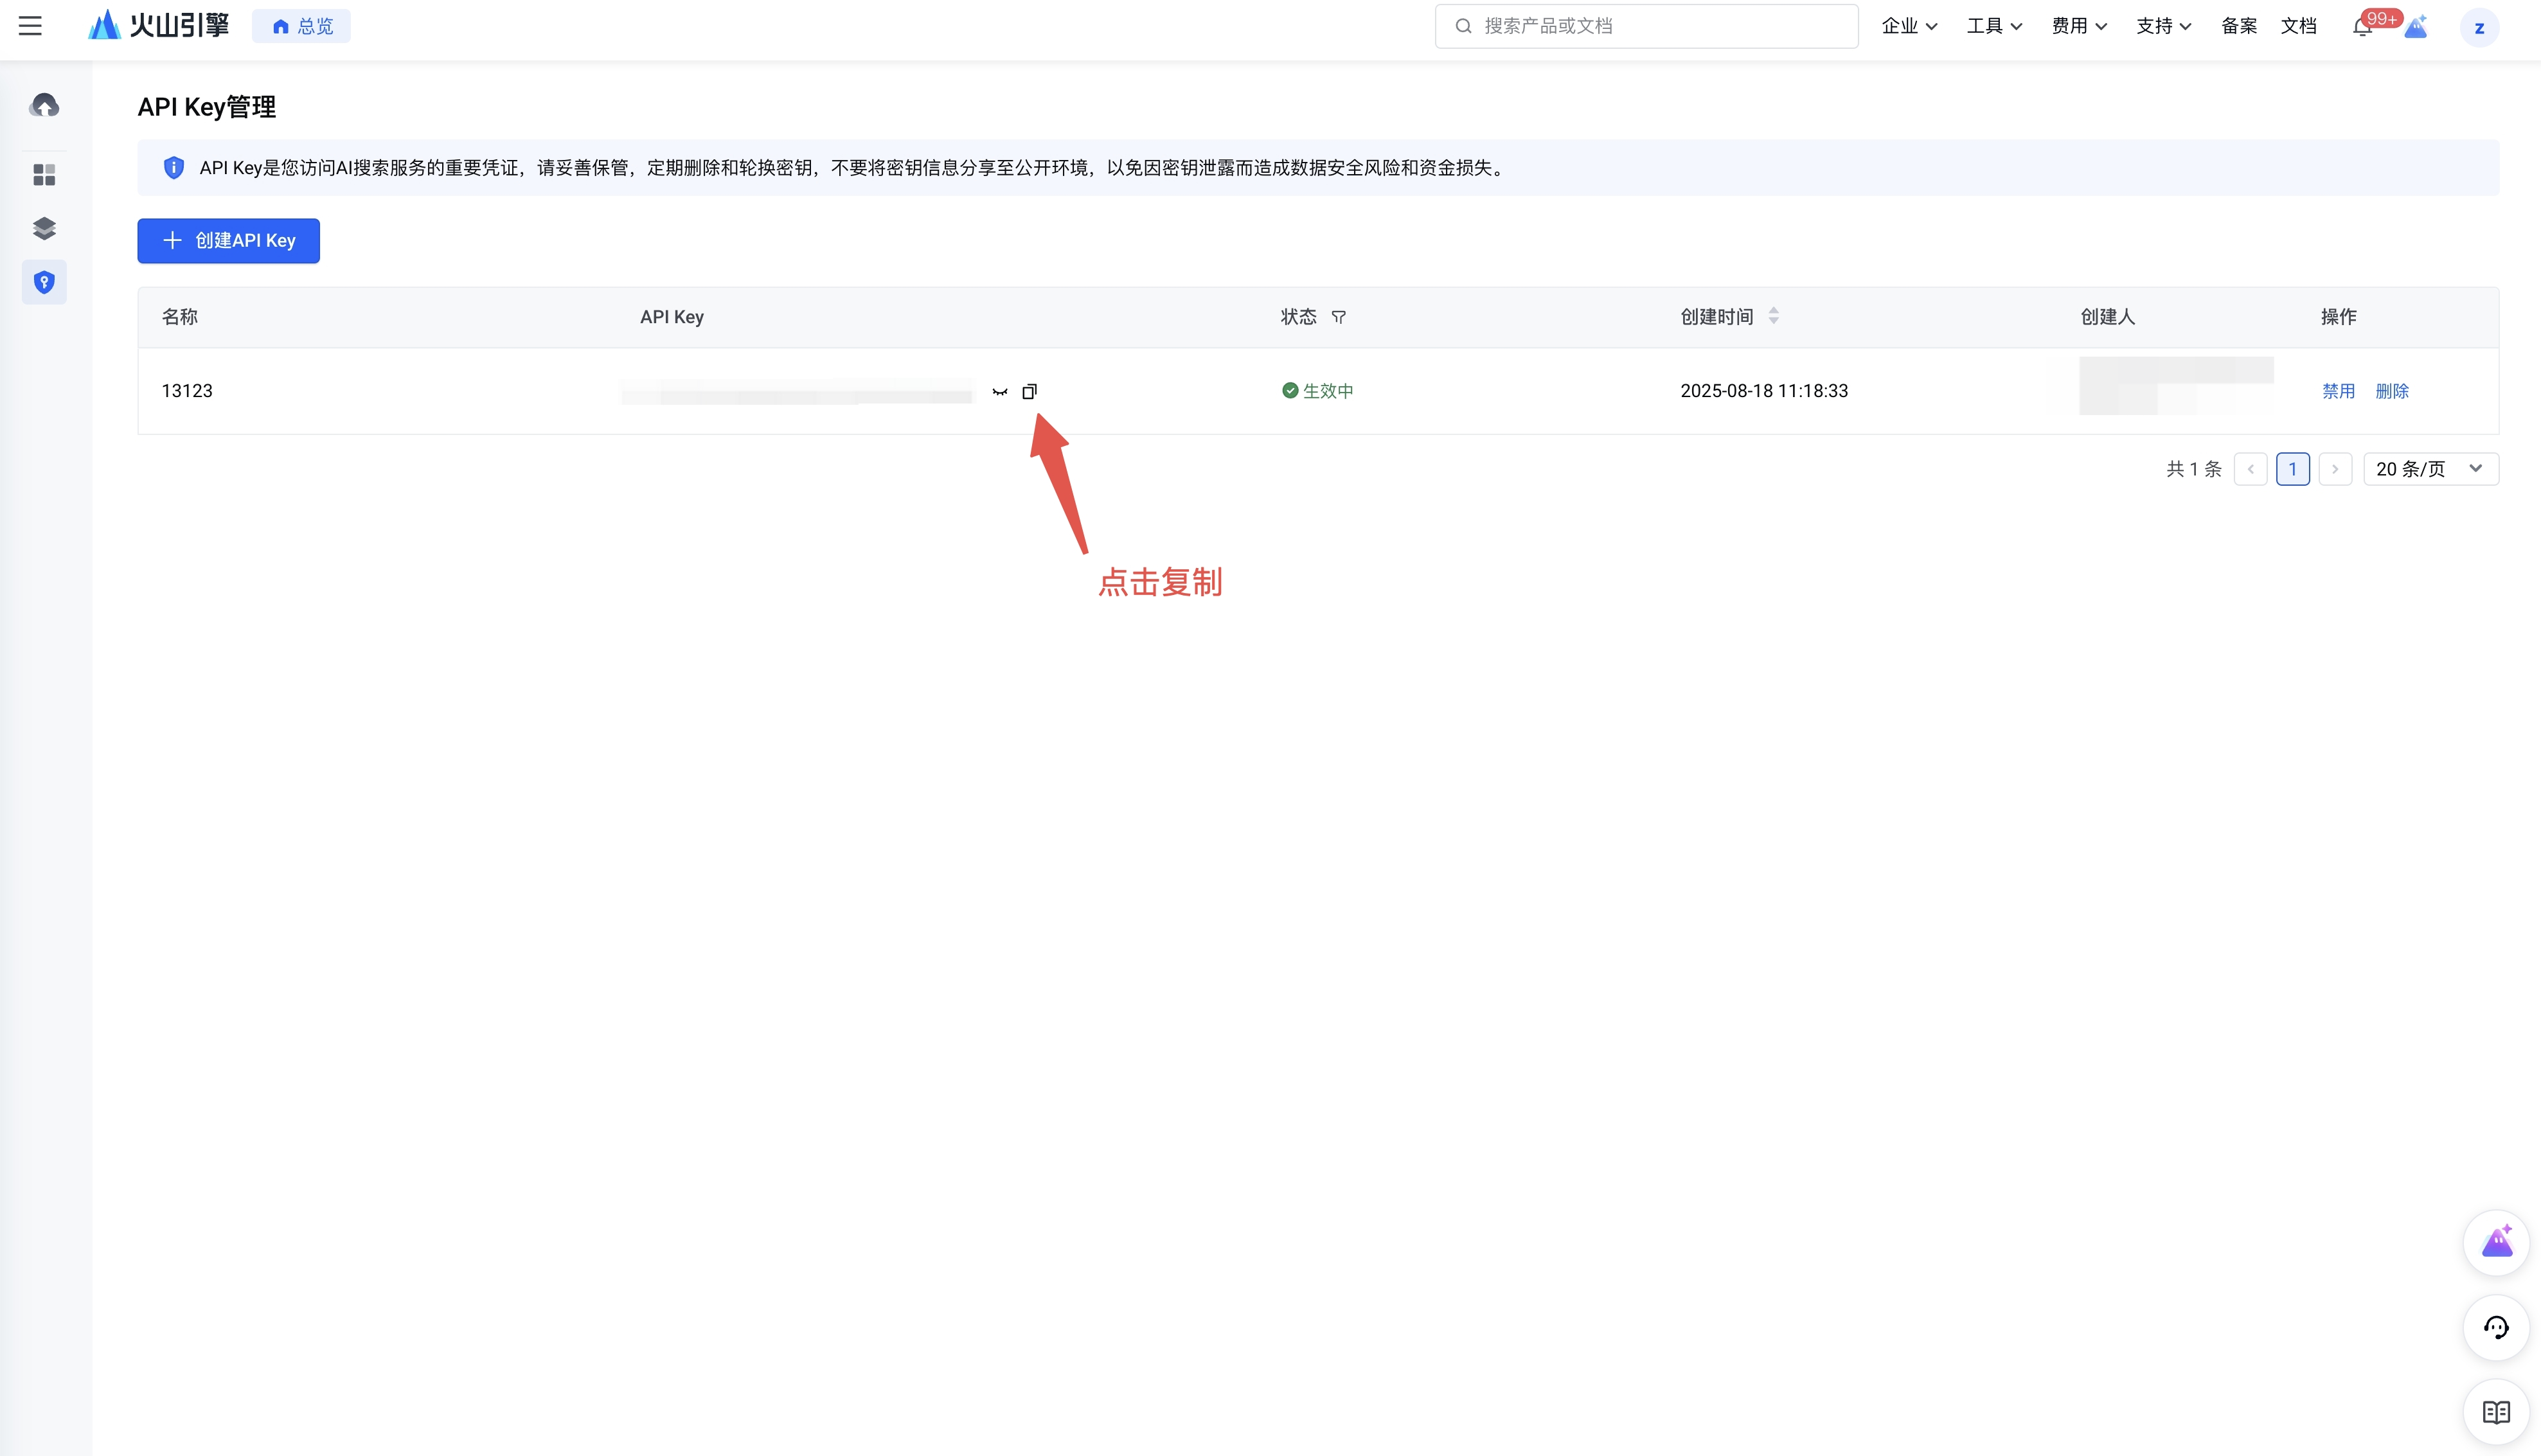Go to 总览 overview tab
2541x1456 pixels.
point(302,26)
